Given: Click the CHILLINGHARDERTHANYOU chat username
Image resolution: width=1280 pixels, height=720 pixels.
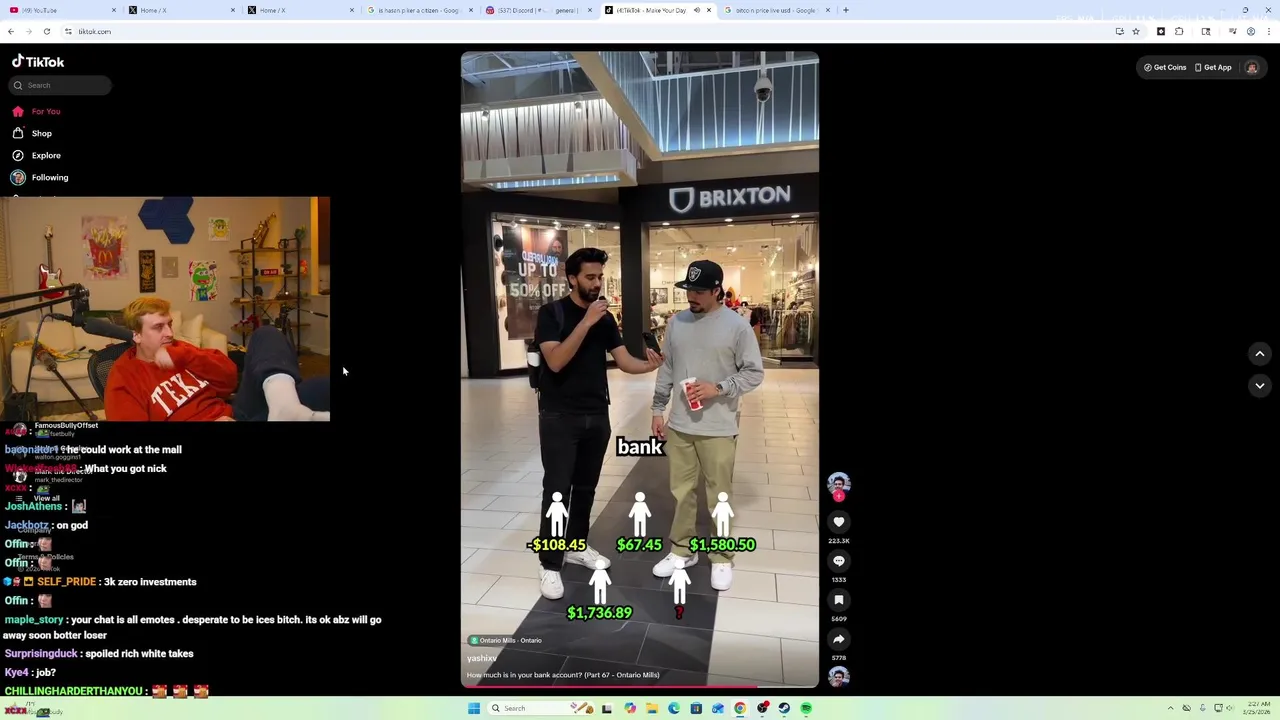Looking at the screenshot, I should click(75, 691).
